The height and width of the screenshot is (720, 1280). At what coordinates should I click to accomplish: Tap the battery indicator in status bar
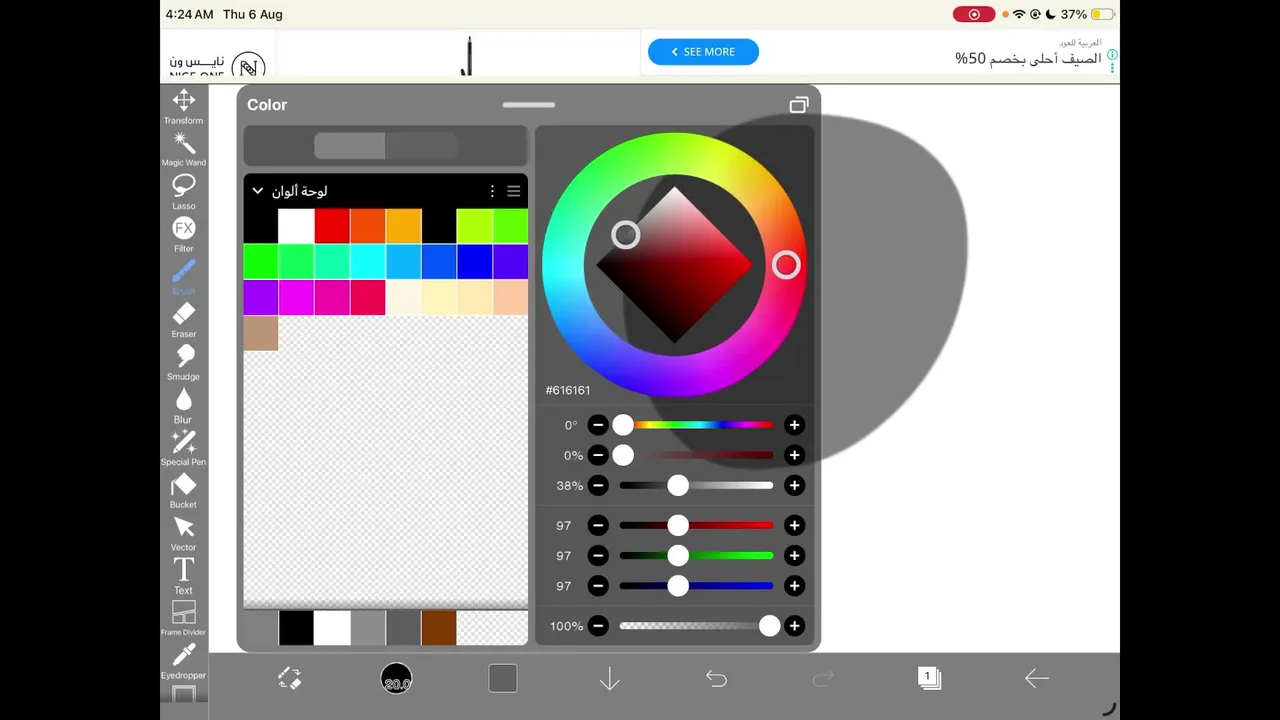click(1103, 14)
